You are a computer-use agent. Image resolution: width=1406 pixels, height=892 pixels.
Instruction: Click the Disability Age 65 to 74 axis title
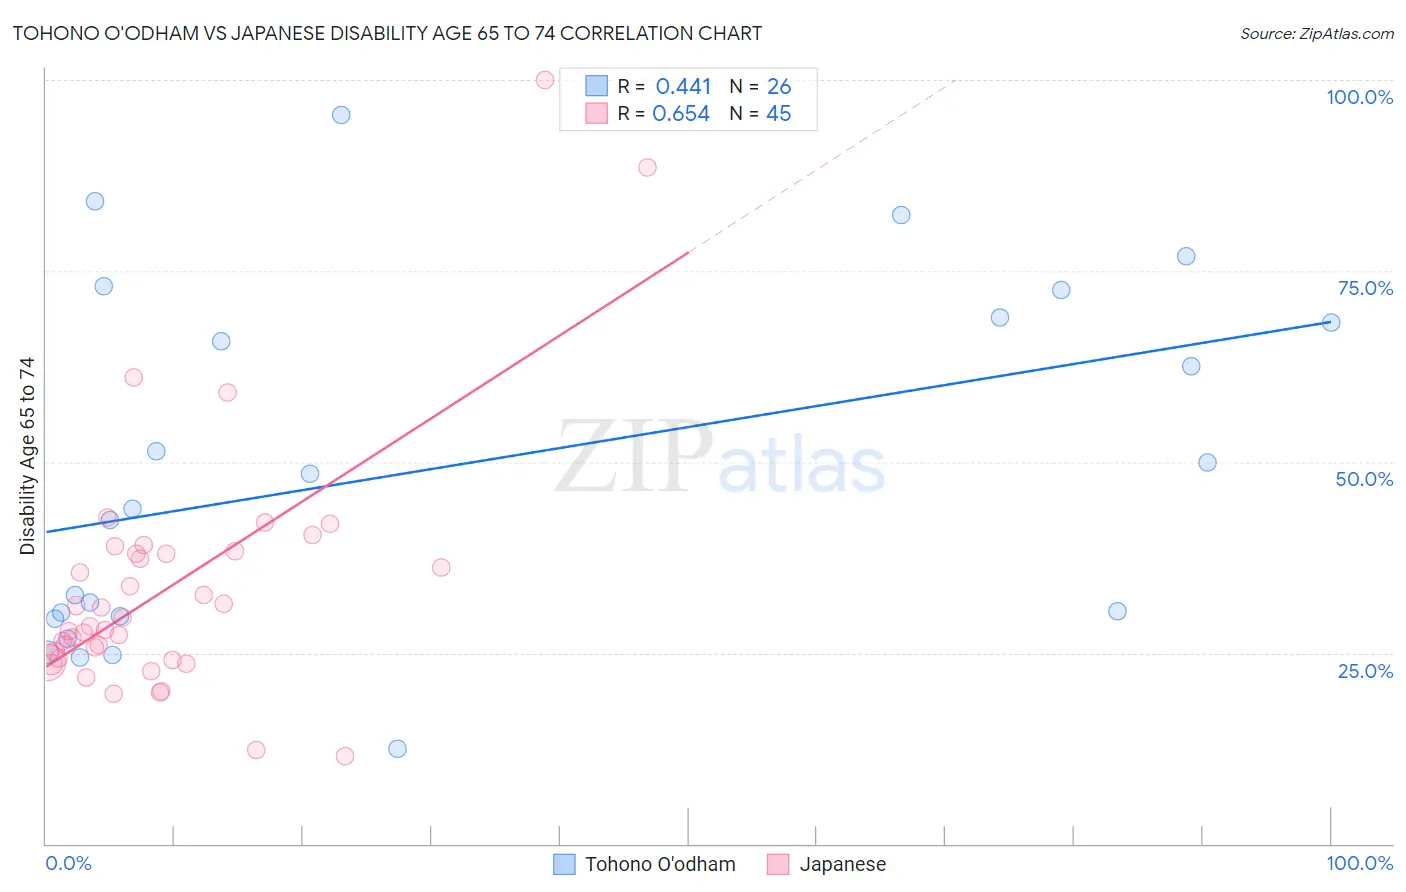coord(27,456)
